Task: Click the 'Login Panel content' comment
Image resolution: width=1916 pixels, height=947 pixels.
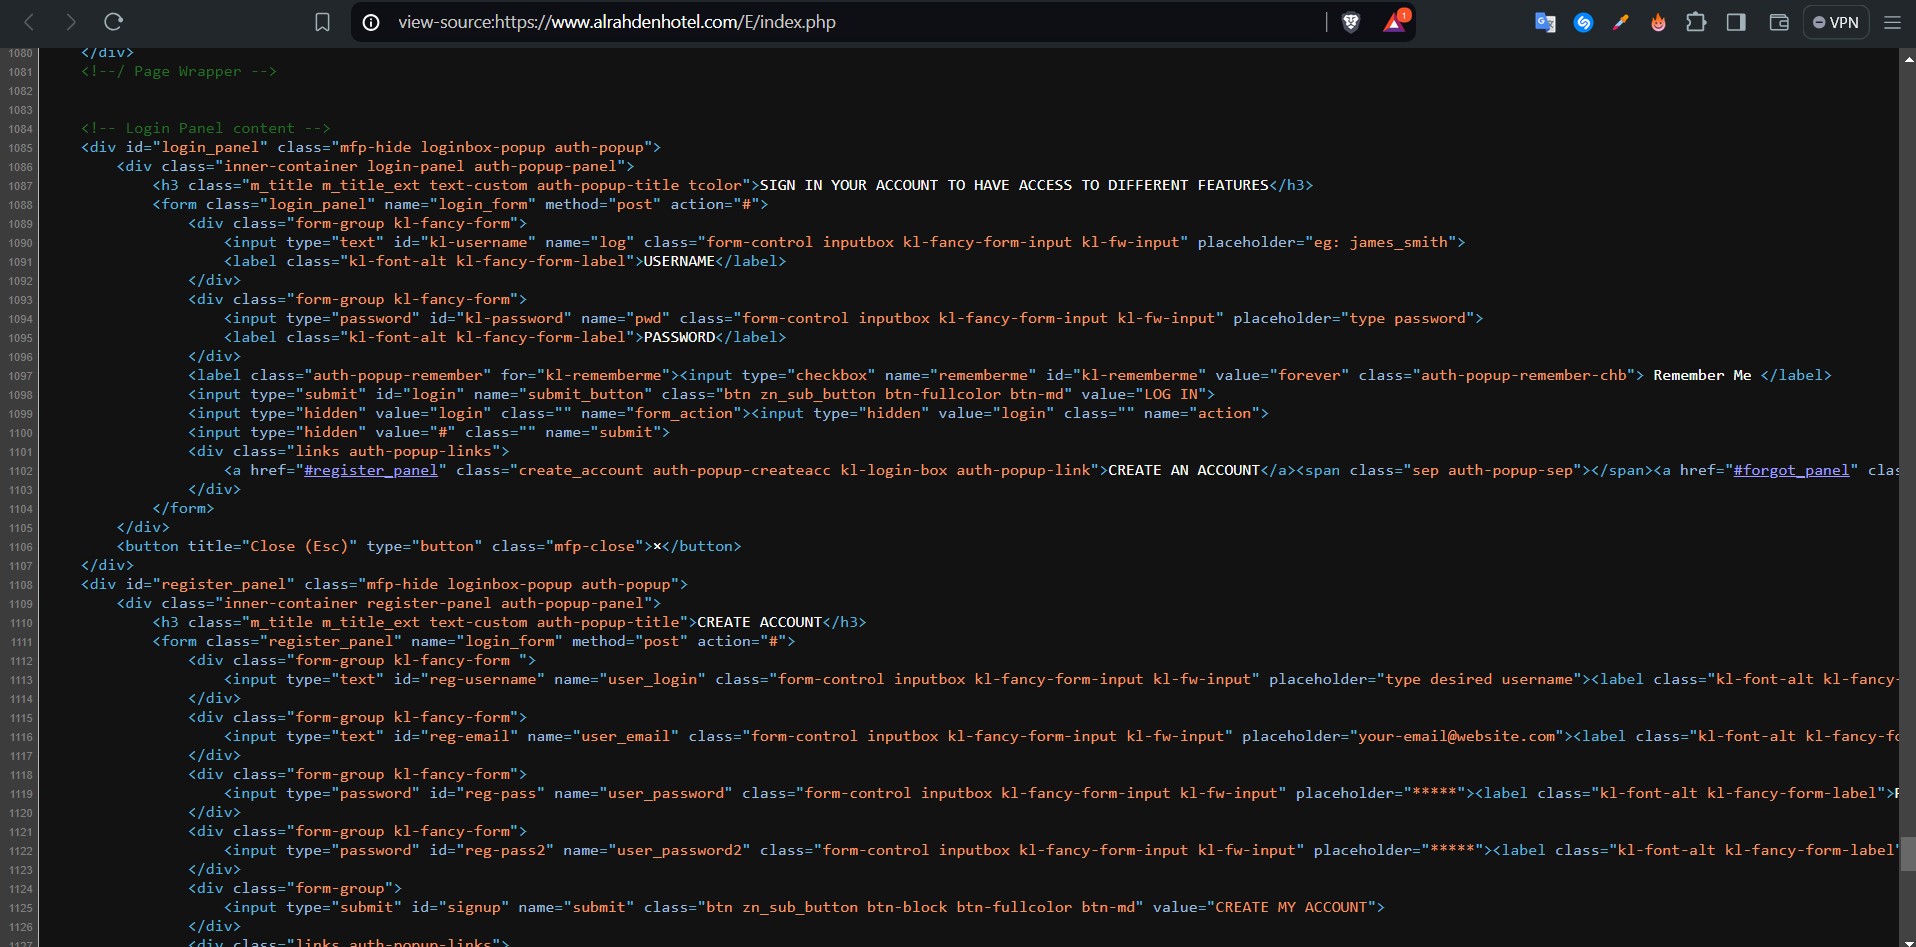Action: point(205,128)
